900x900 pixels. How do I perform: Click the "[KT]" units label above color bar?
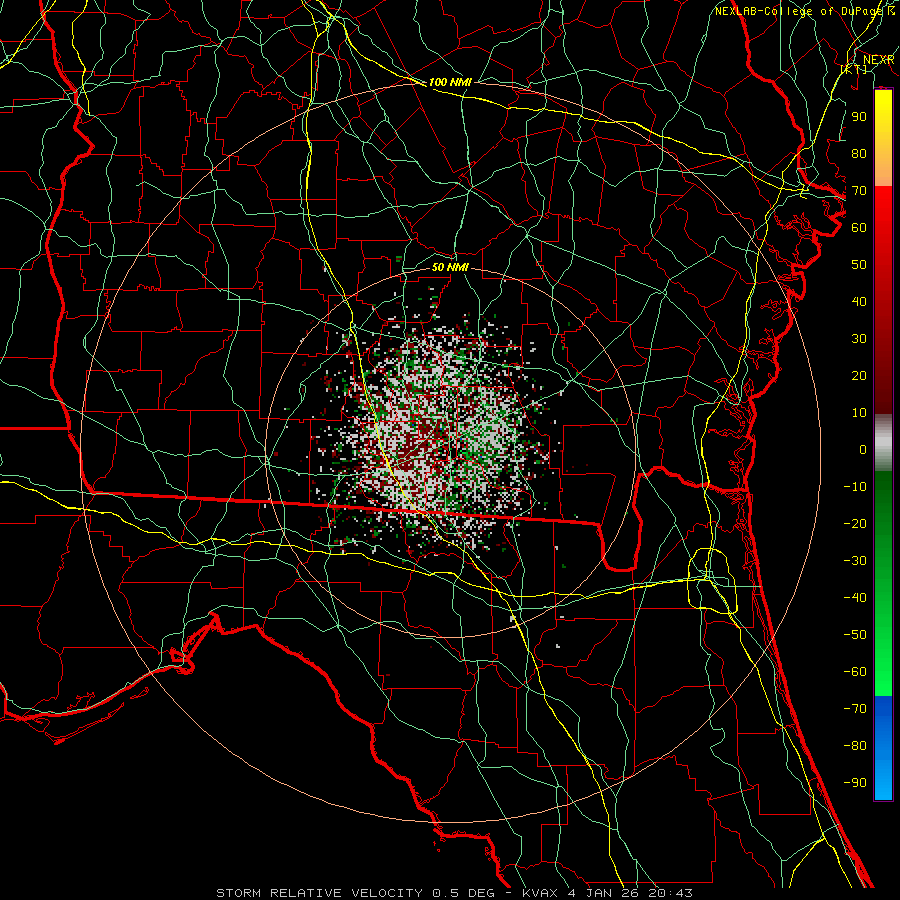coord(854,69)
